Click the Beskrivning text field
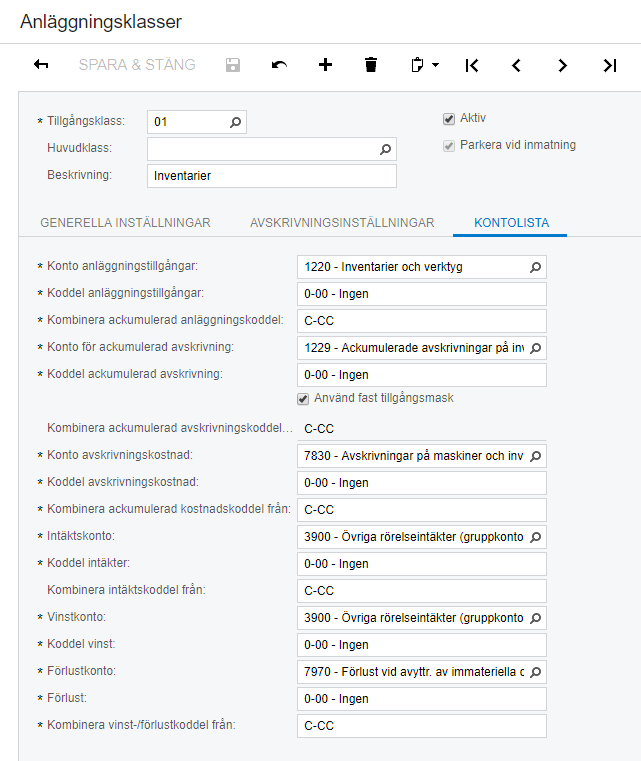The image size is (641, 761). click(x=271, y=176)
